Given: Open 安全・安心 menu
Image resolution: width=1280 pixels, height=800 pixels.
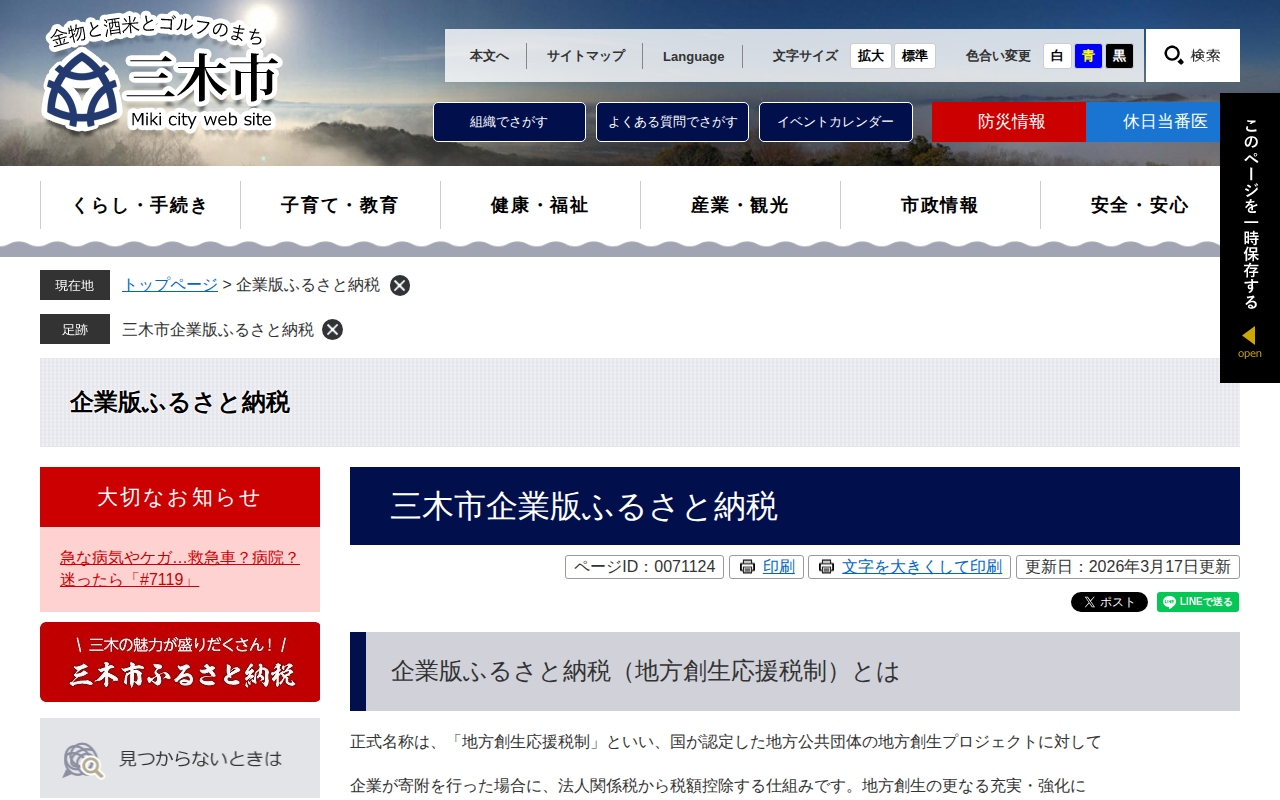Looking at the screenshot, I should pyautogui.click(x=1140, y=205).
